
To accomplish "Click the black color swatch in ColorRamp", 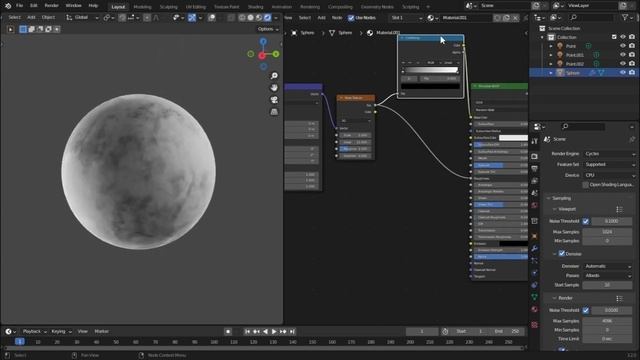I will click(x=430, y=86).
